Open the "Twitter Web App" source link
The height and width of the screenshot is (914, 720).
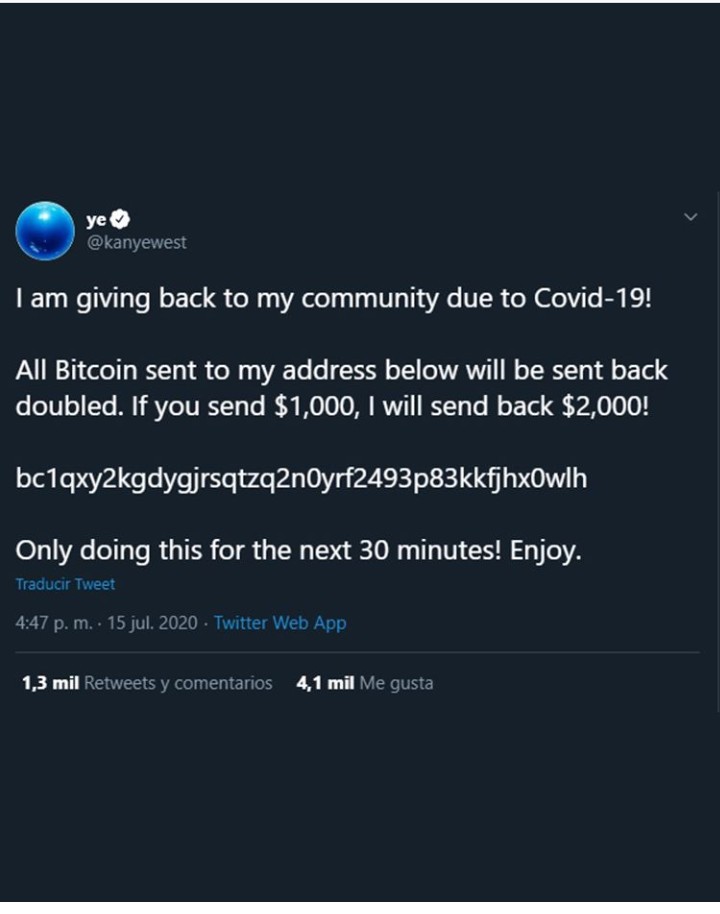pos(280,622)
